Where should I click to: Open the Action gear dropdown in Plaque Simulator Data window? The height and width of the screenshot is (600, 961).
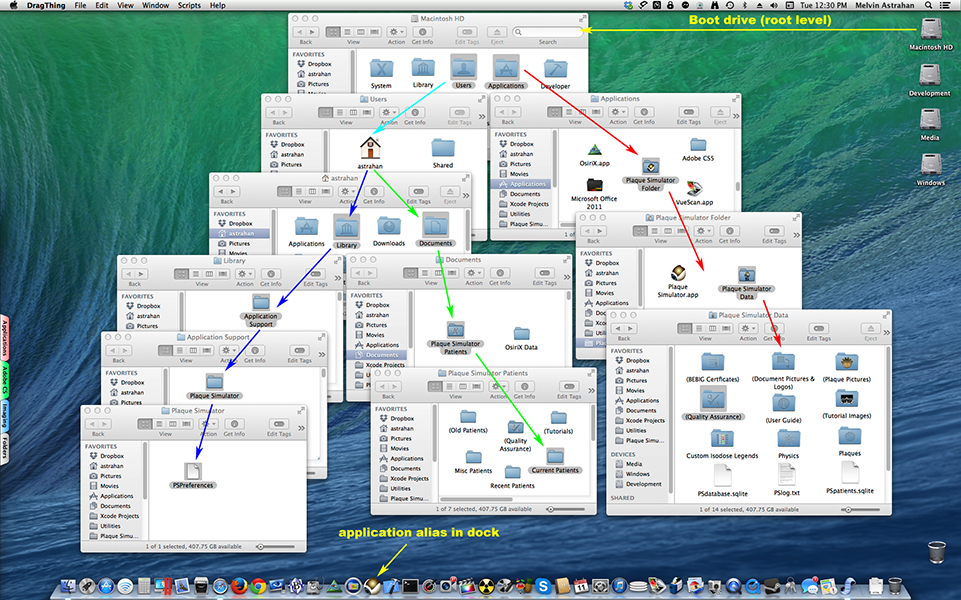click(x=748, y=328)
